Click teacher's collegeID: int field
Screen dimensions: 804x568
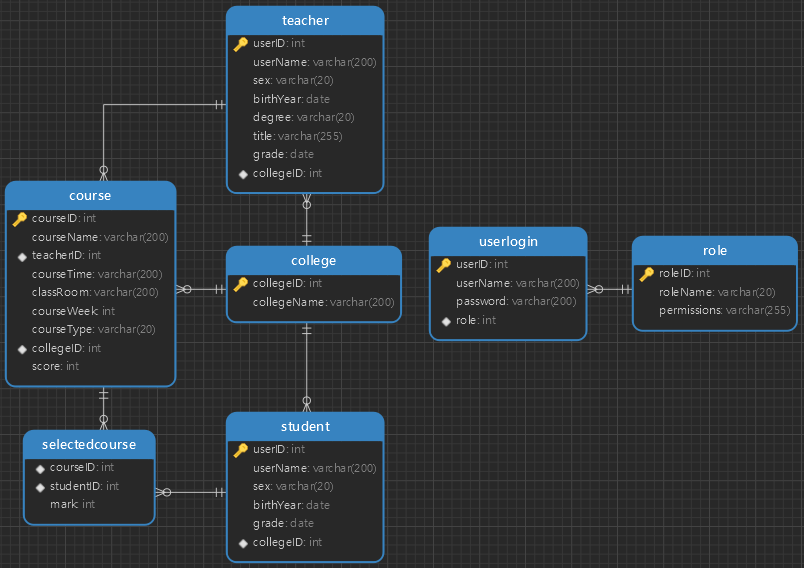[287, 173]
